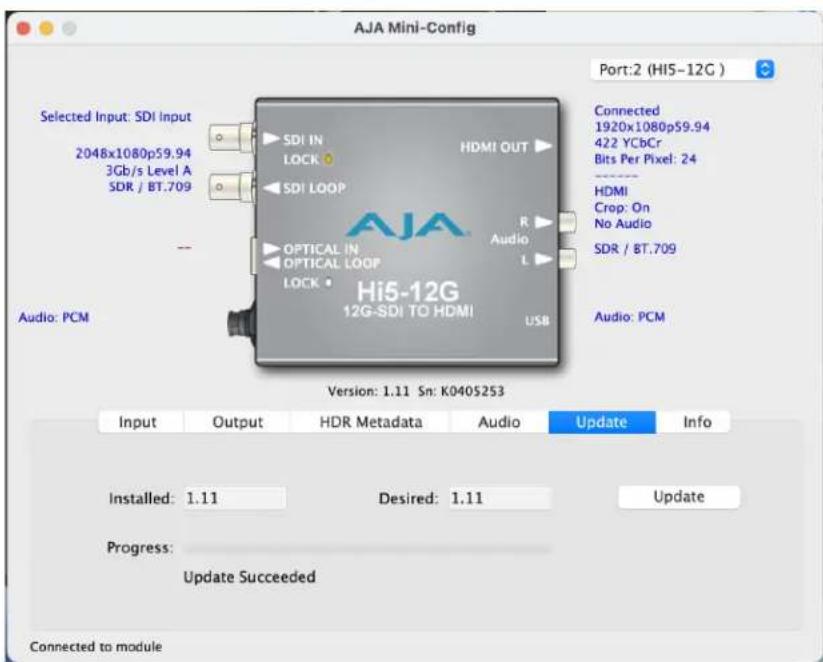The height and width of the screenshot is (662, 823).
Task: Click the 'Connected' HDMI status text
Action: 627,111
